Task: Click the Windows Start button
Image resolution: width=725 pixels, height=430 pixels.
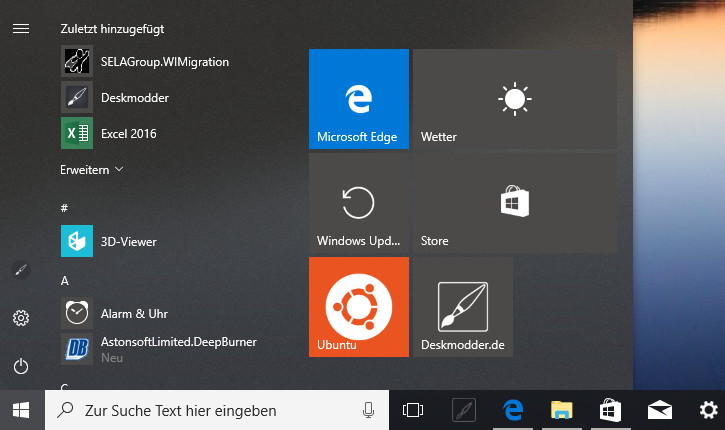Action: (x=21, y=410)
